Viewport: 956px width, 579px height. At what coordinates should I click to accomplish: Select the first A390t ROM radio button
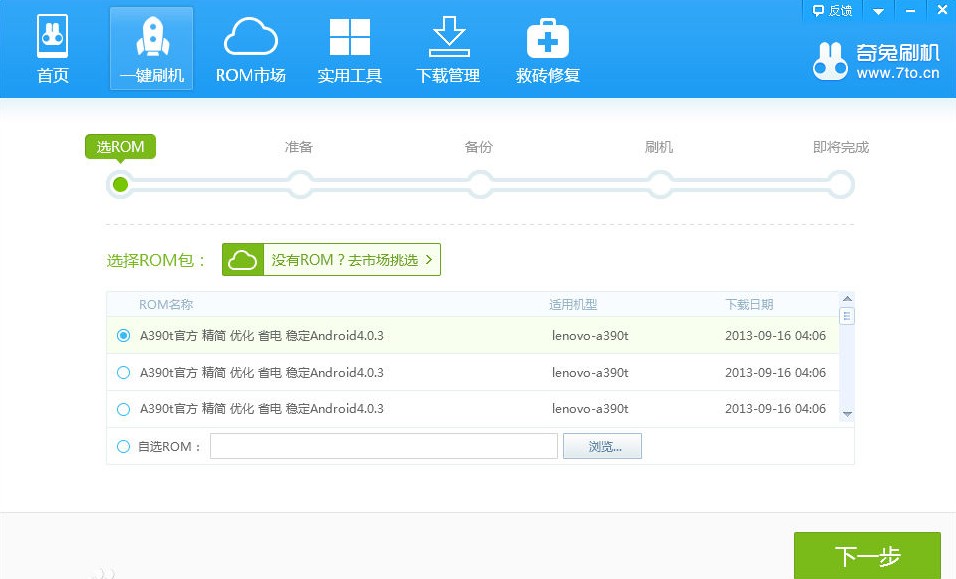tap(124, 336)
